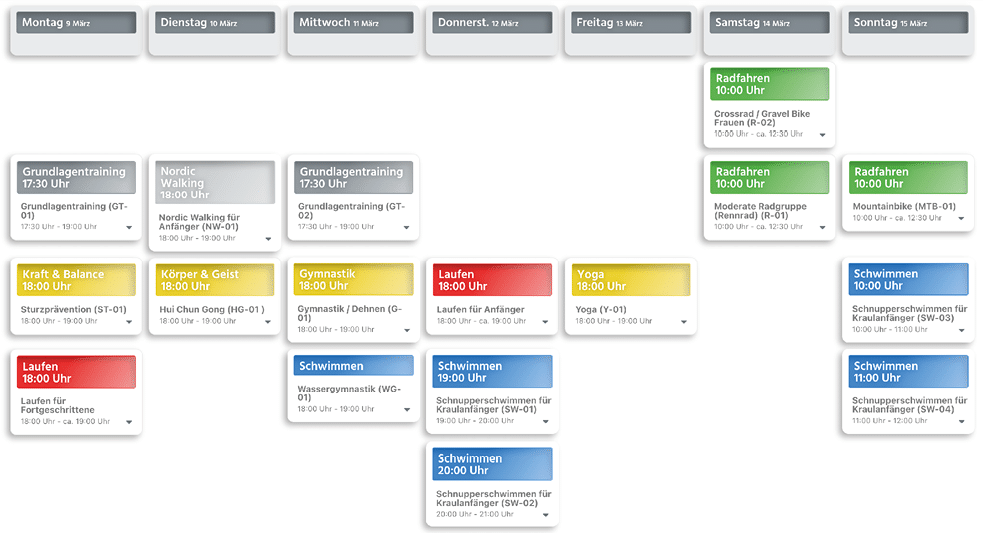Open the Gymnastik / Dehnen (G-01) title
Screen dimensions: 983x533
click(350, 315)
